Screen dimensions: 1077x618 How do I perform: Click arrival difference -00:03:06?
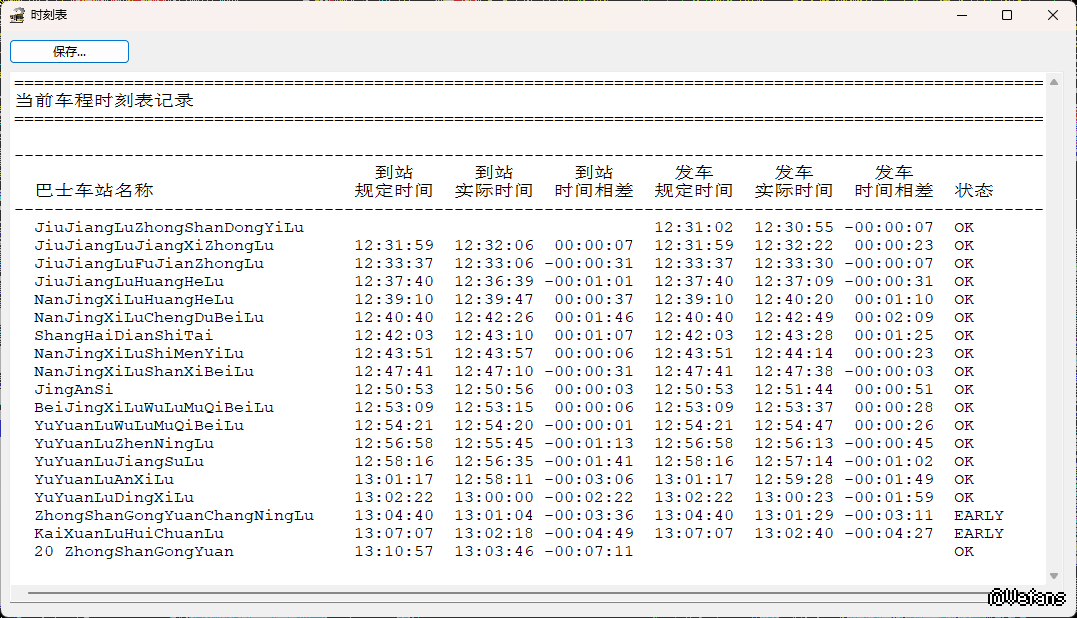(589, 479)
